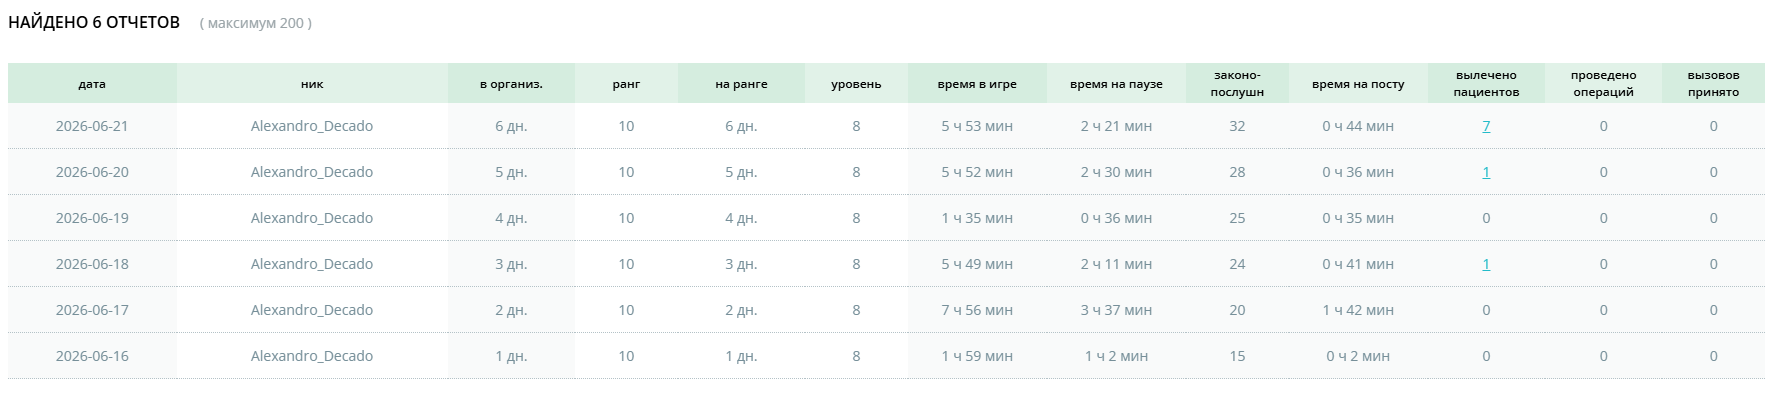Select the "проведено операций" column header
The height and width of the screenshot is (418, 1770).
[x=1603, y=83]
